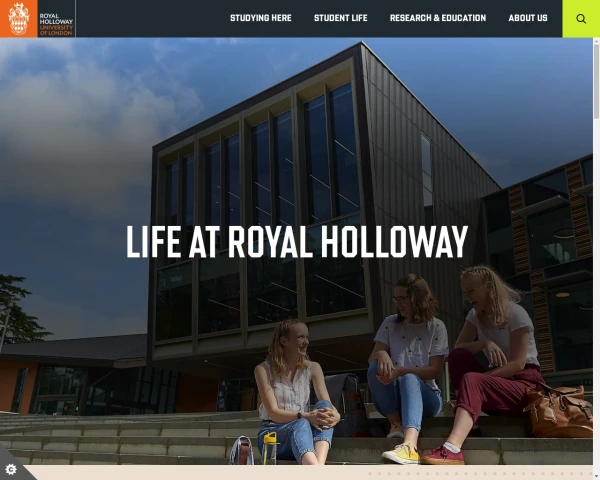
Task: Click the lime green search button background
Action: 581,19
